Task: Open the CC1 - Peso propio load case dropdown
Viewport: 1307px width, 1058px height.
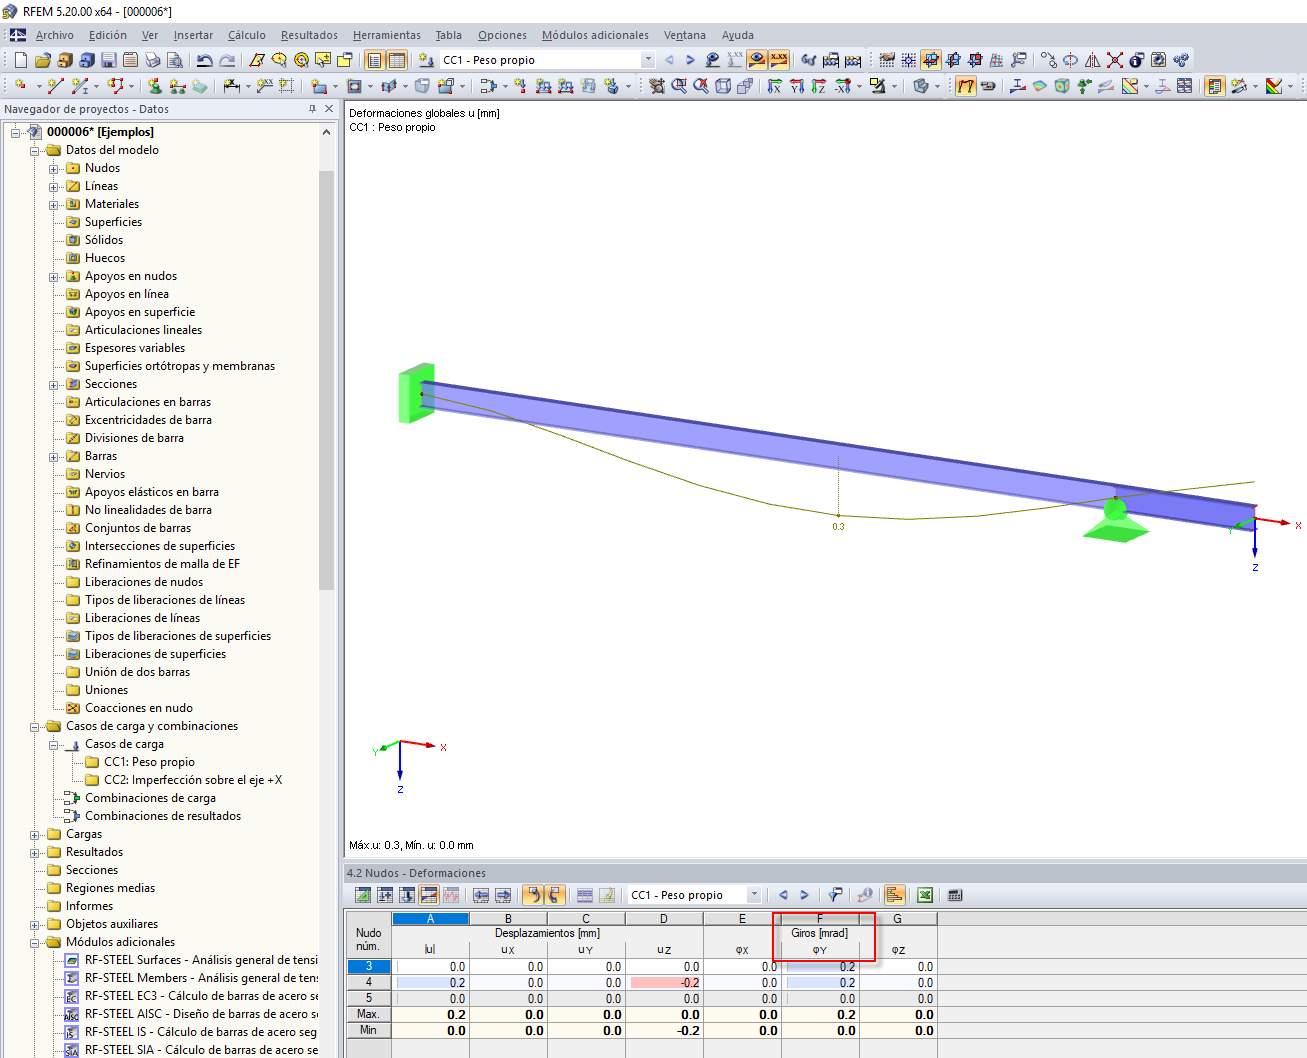Action: click(648, 60)
